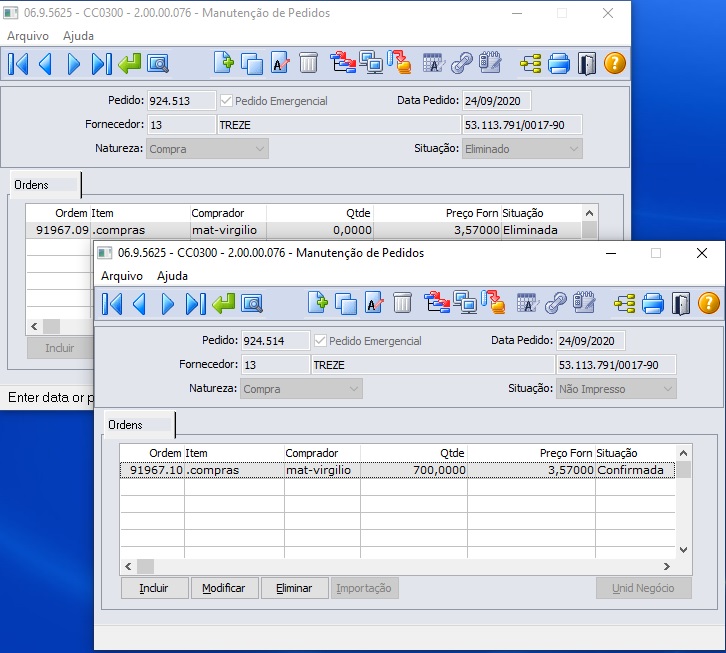Click trash delete icon in back window
Viewport: 726px width, 653px height.
coord(308,63)
